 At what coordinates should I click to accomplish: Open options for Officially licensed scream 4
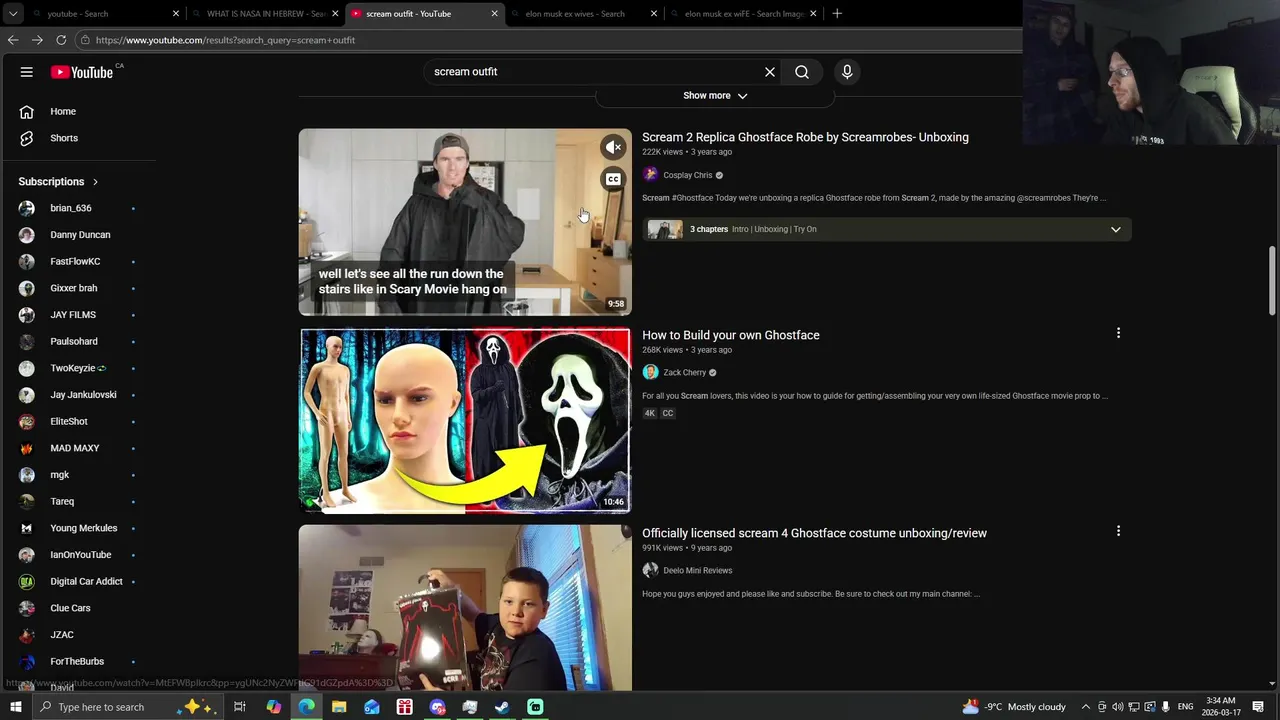click(1118, 531)
